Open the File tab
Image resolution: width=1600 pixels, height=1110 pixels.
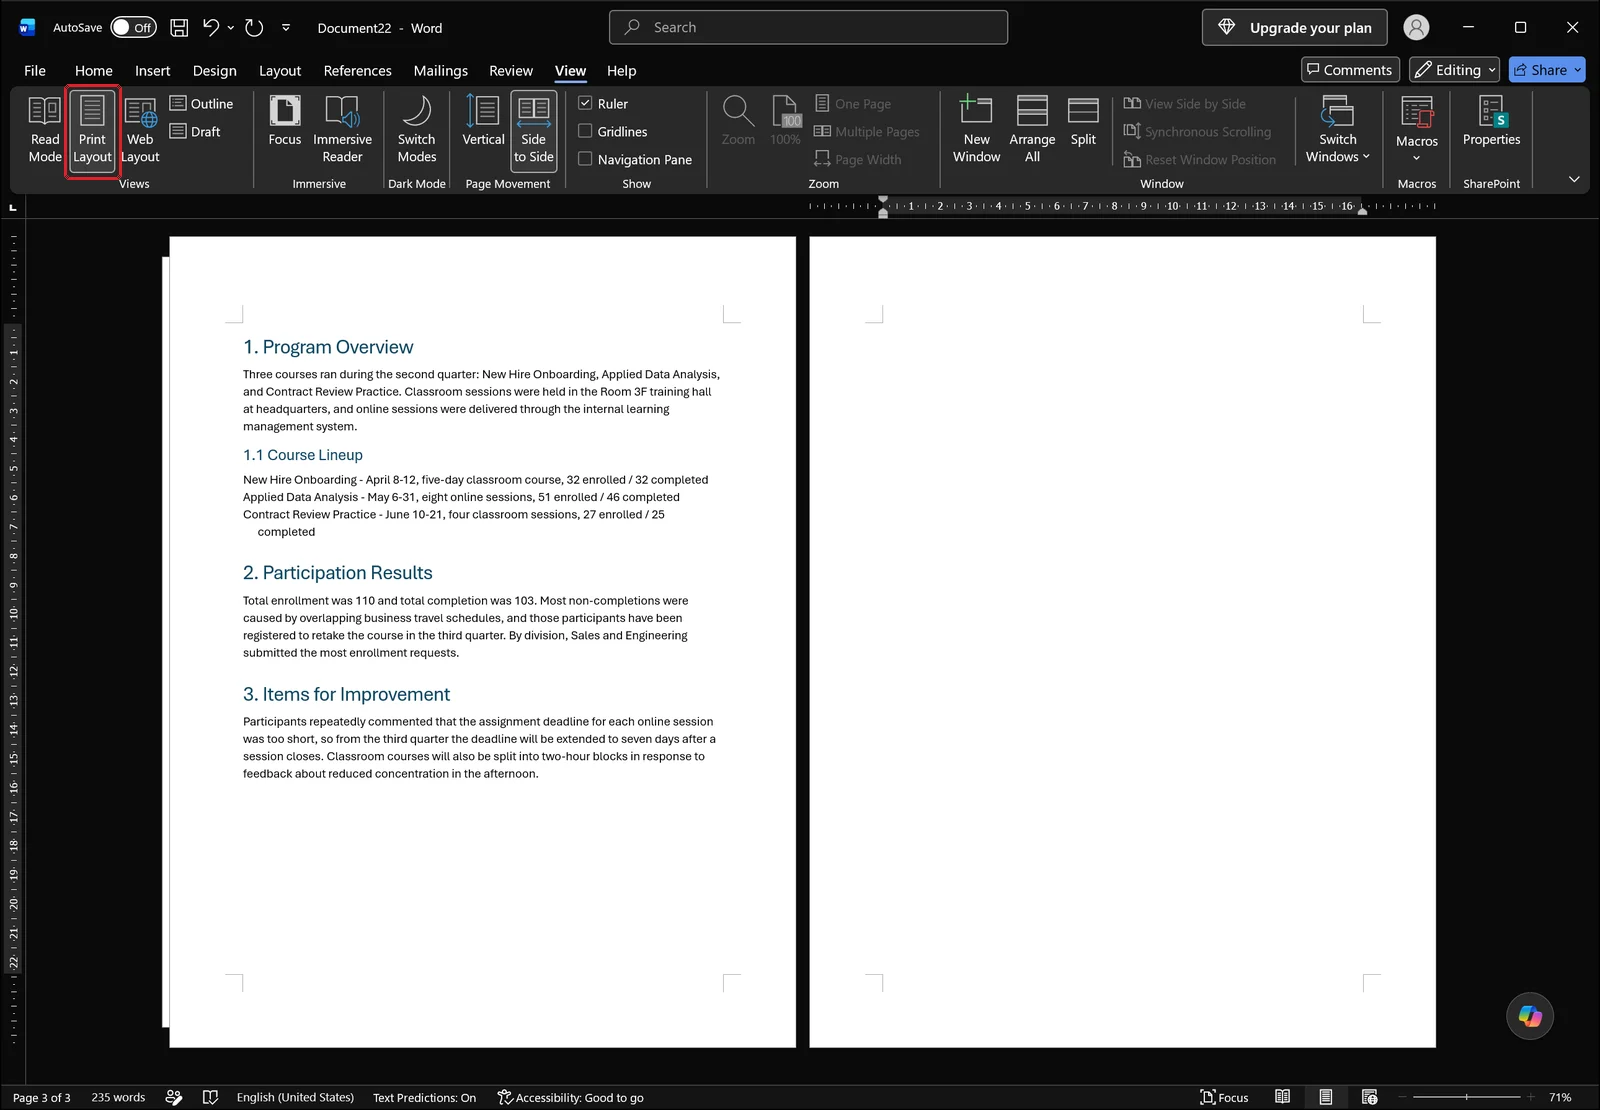pyautogui.click(x=35, y=71)
